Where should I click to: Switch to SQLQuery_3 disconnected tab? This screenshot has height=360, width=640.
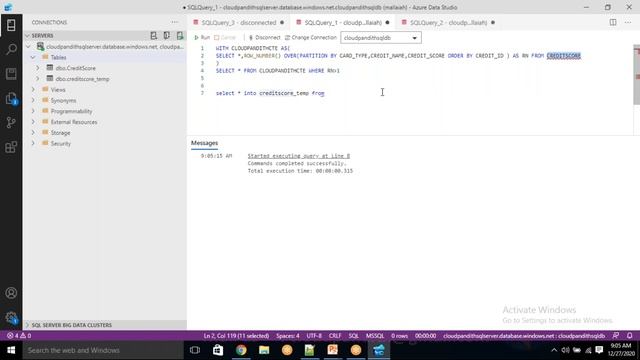[x=238, y=22]
